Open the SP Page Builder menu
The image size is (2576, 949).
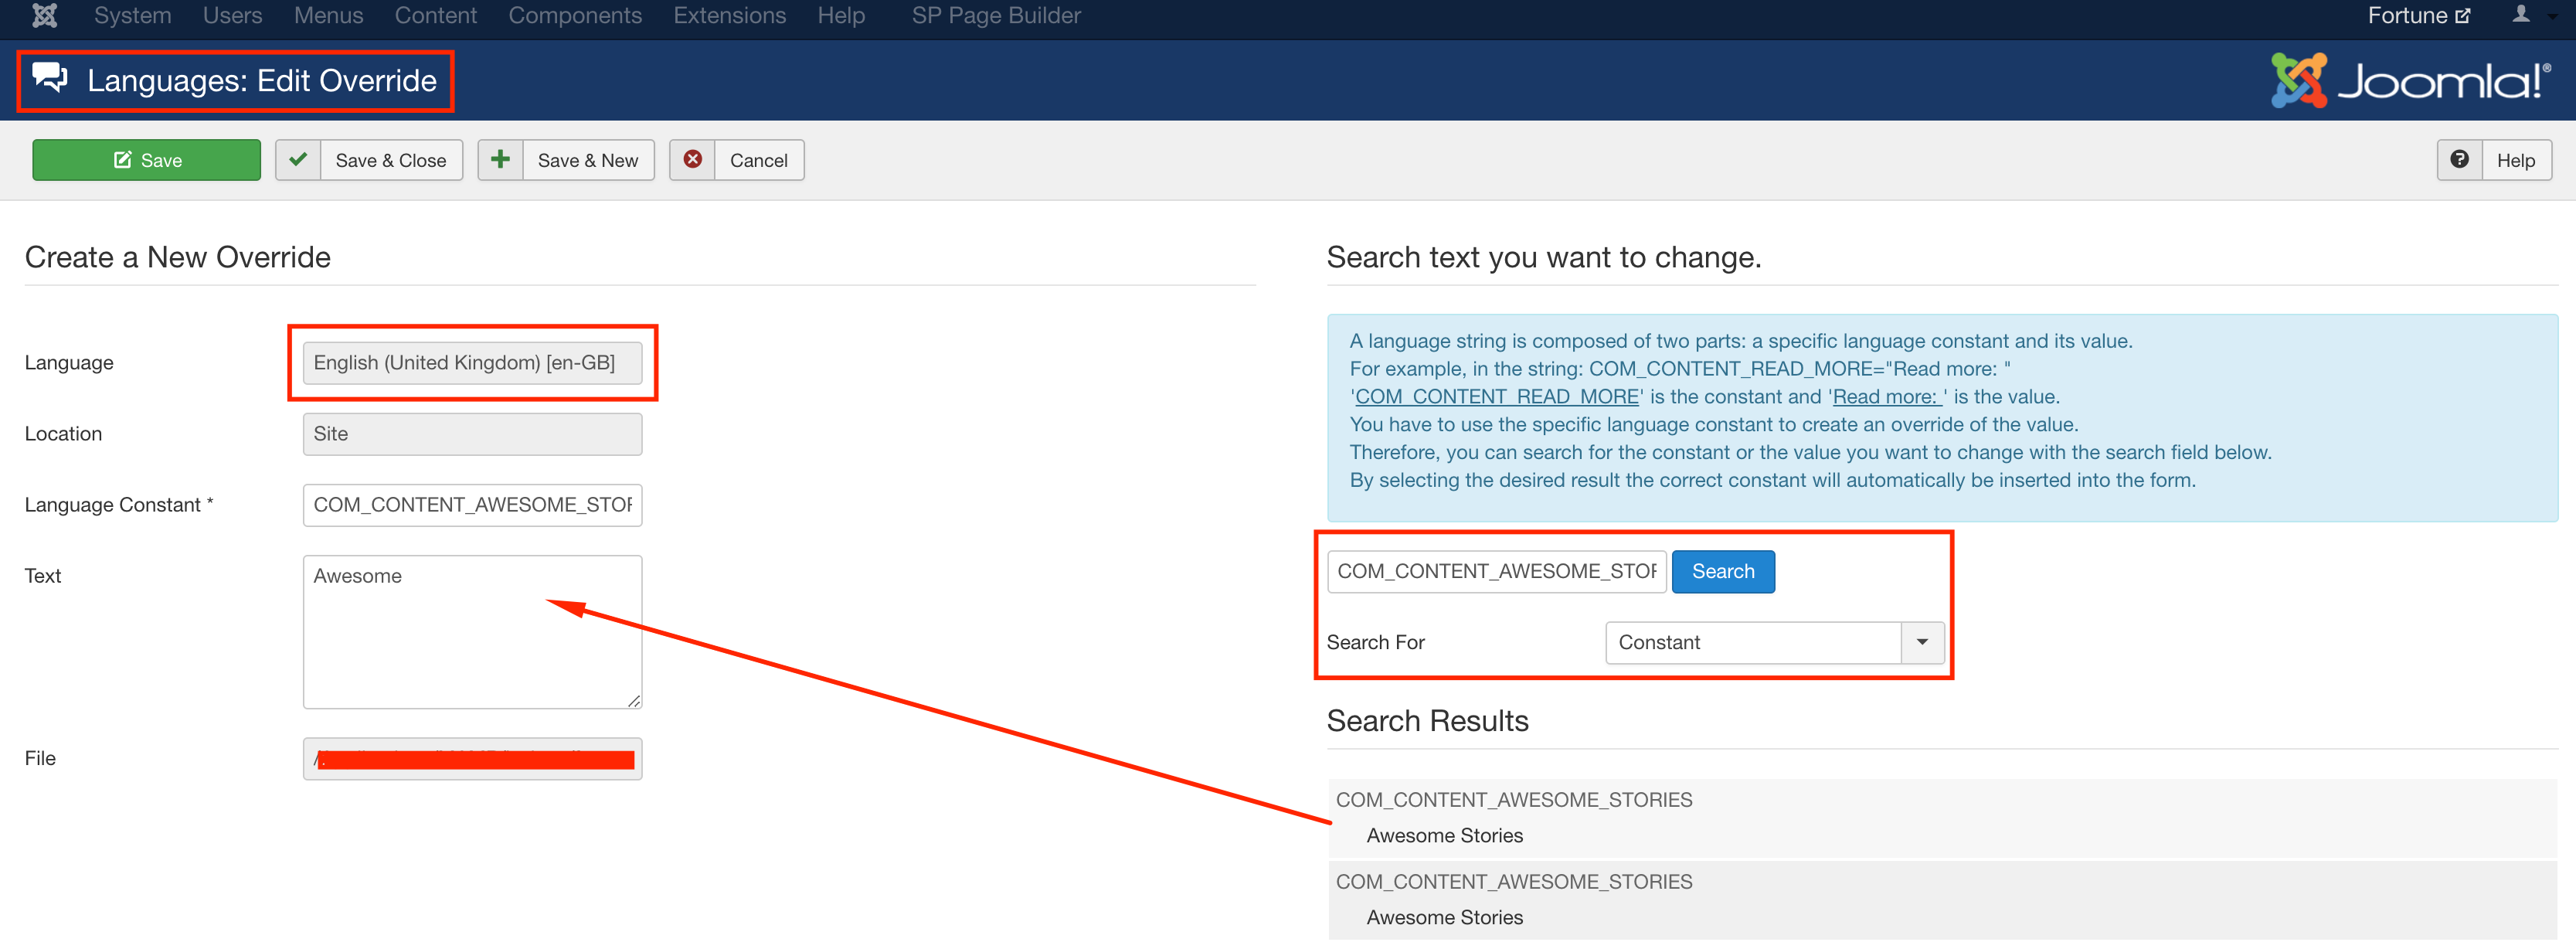click(995, 15)
